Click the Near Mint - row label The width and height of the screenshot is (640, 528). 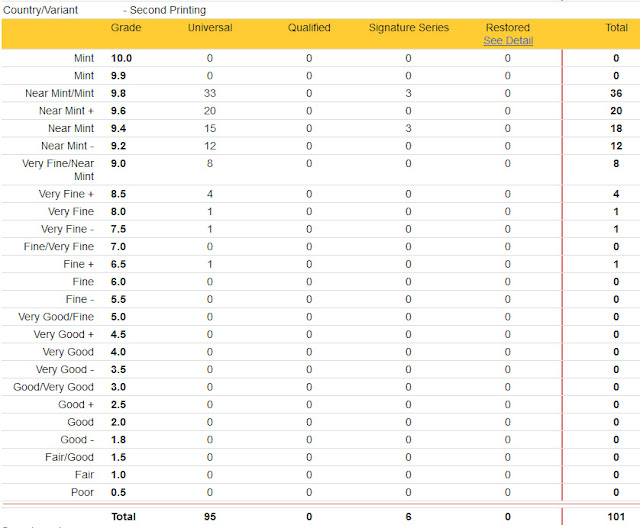(67, 146)
